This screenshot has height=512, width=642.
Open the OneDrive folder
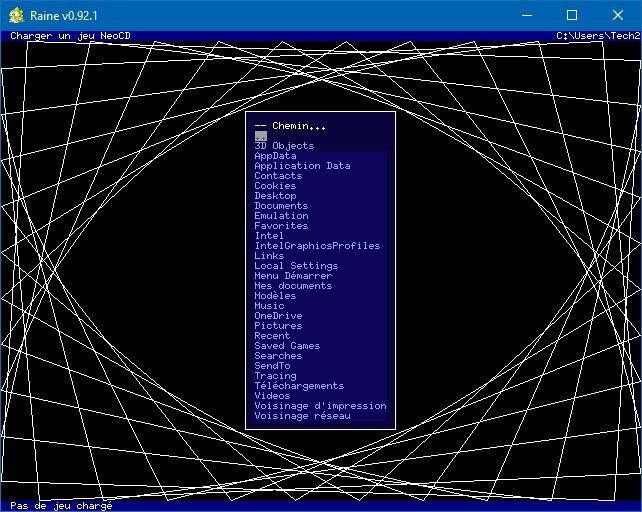pyautogui.click(x=278, y=316)
